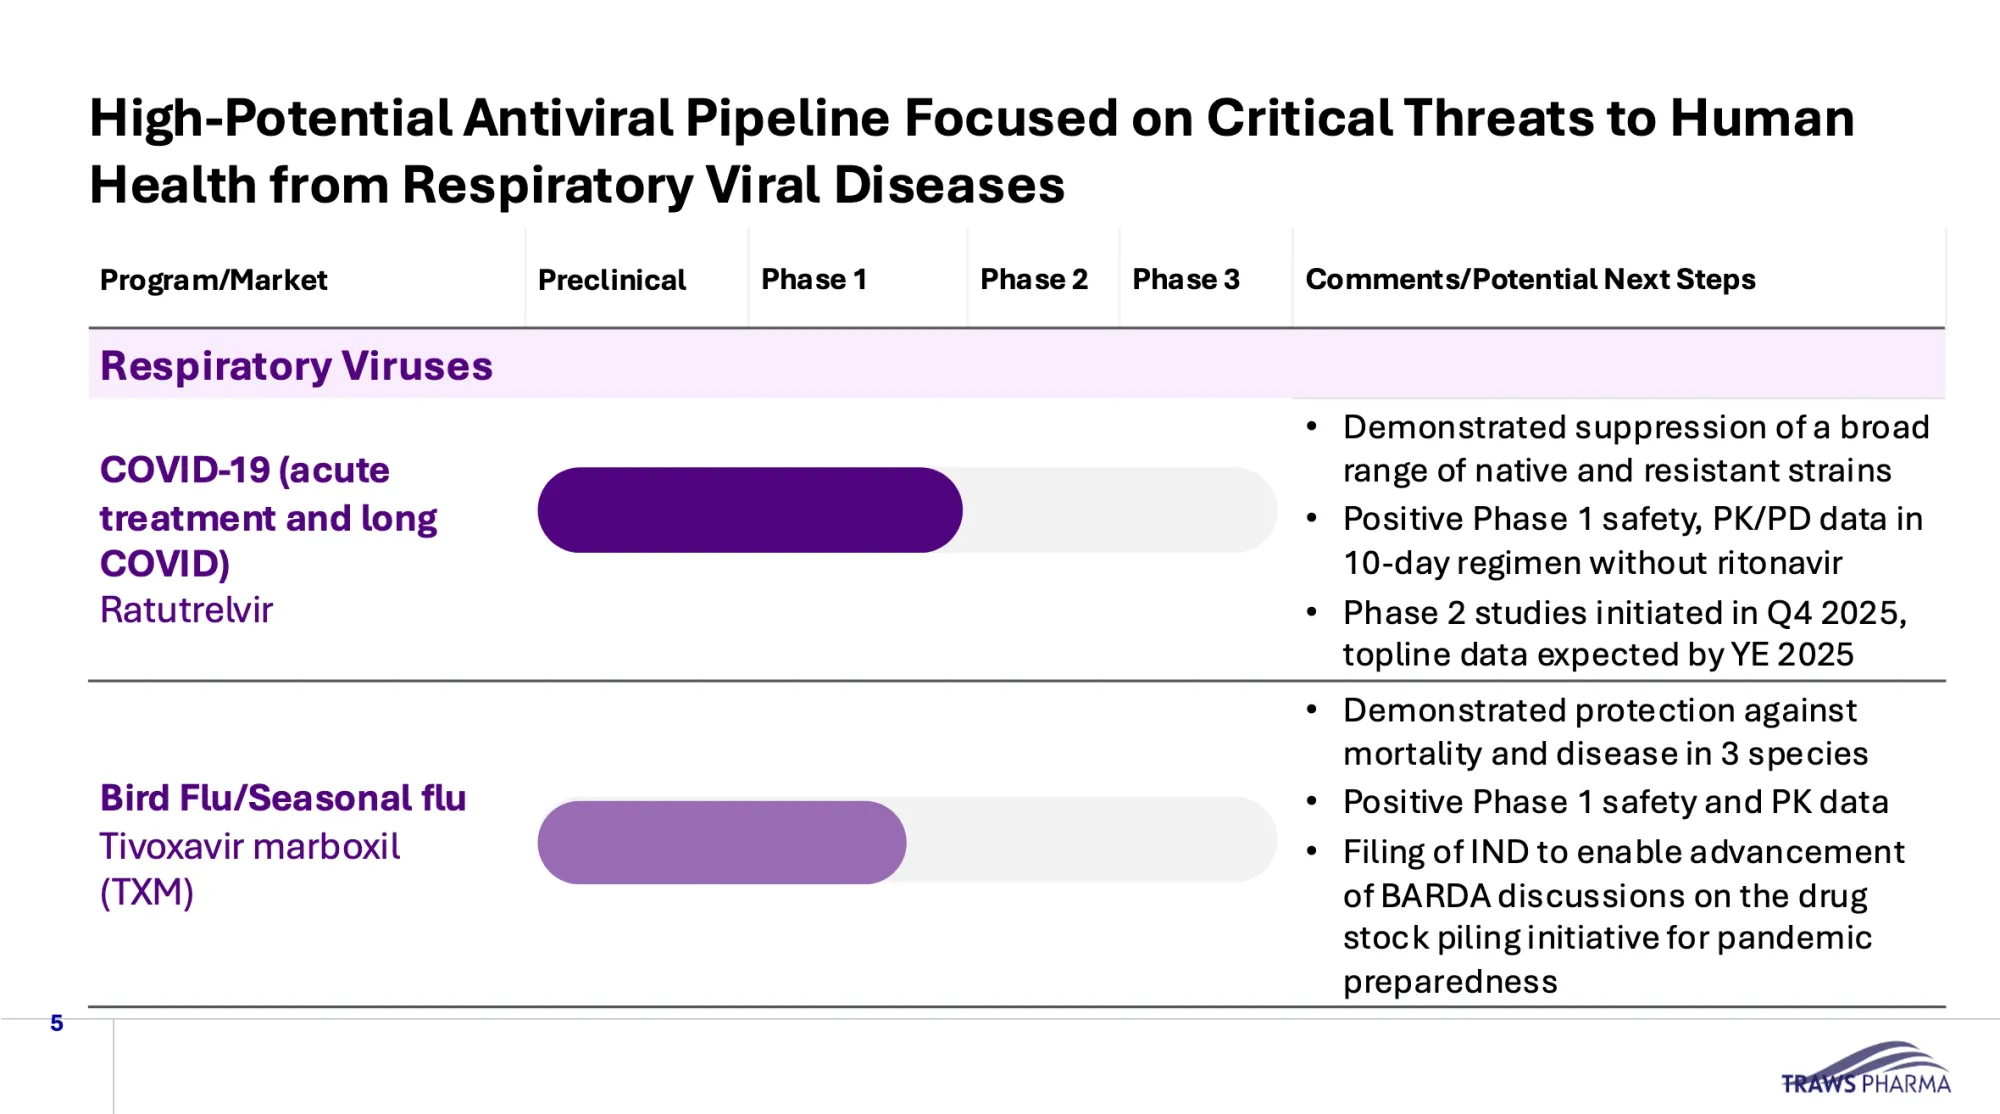Click the bullet about 10-day regimen without ritonavir
Screen dimensions: 2000x1114
[1631, 540]
